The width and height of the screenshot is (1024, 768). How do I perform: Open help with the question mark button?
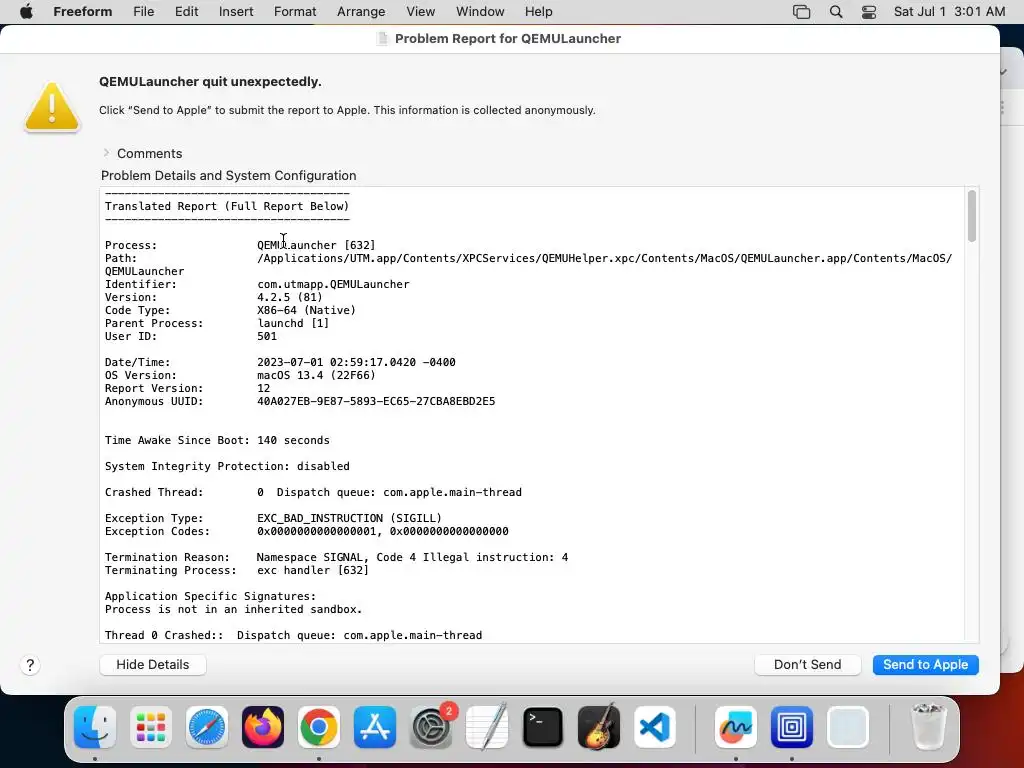(30, 665)
